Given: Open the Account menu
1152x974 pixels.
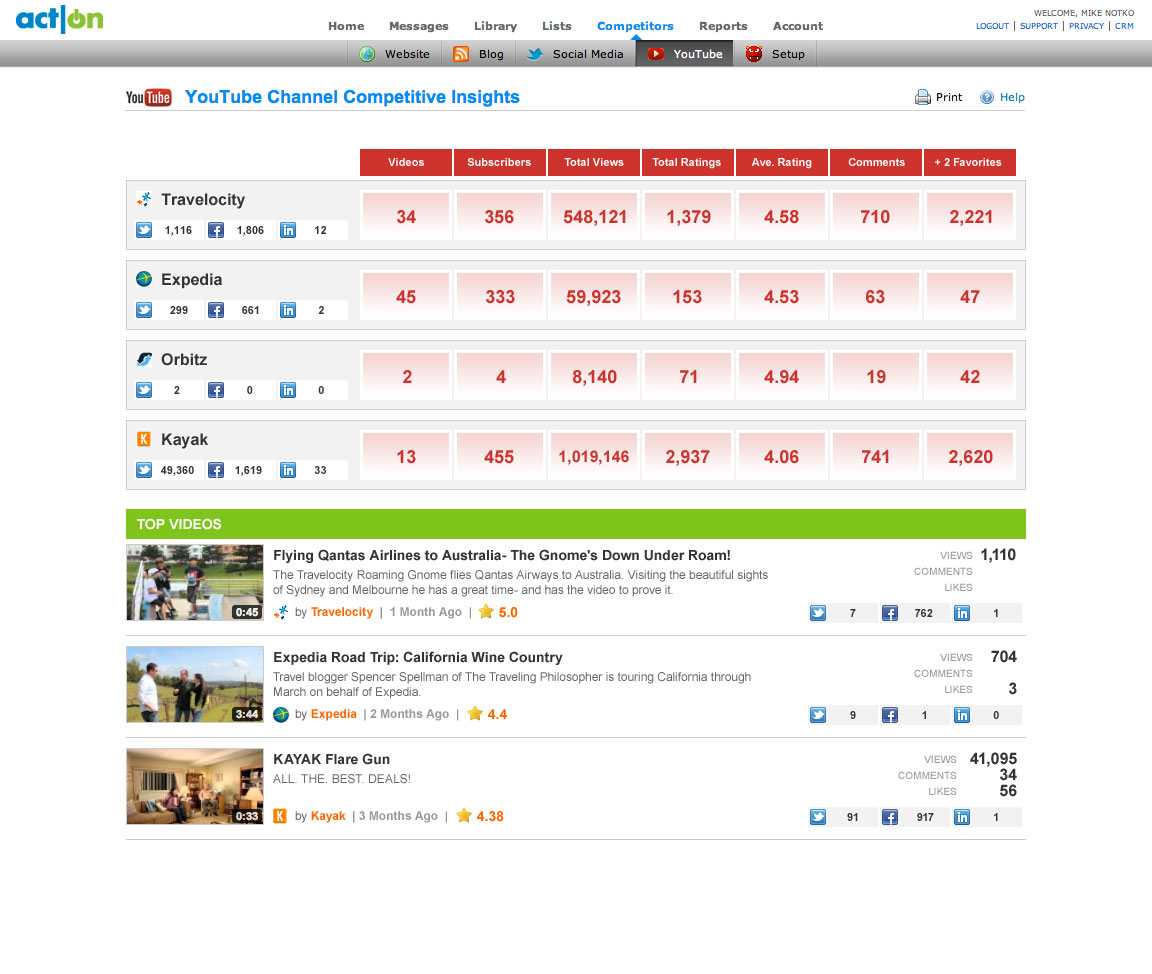Looking at the screenshot, I should point(798,26).
